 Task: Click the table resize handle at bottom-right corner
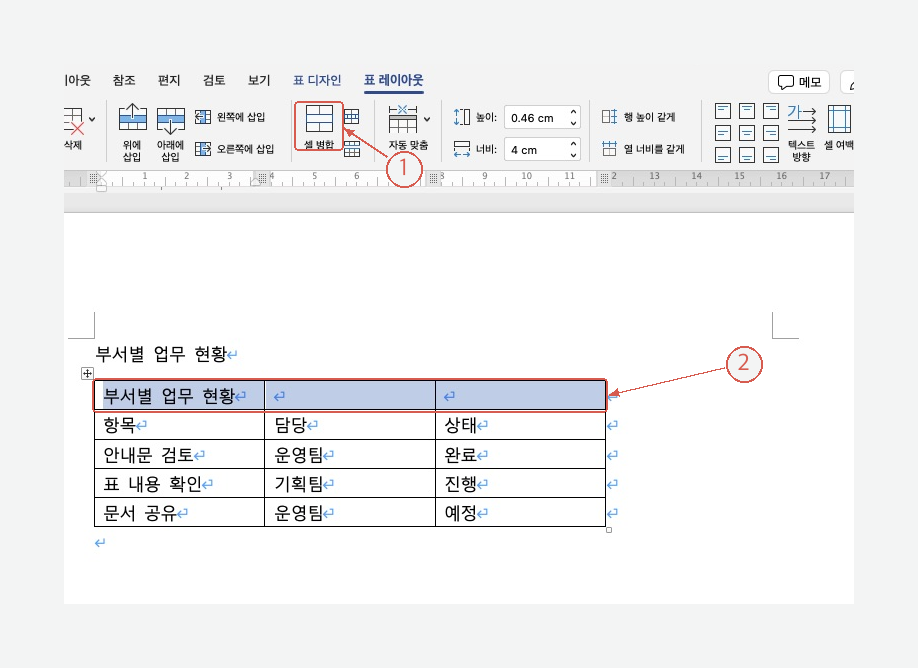click(x=609, y=530)
